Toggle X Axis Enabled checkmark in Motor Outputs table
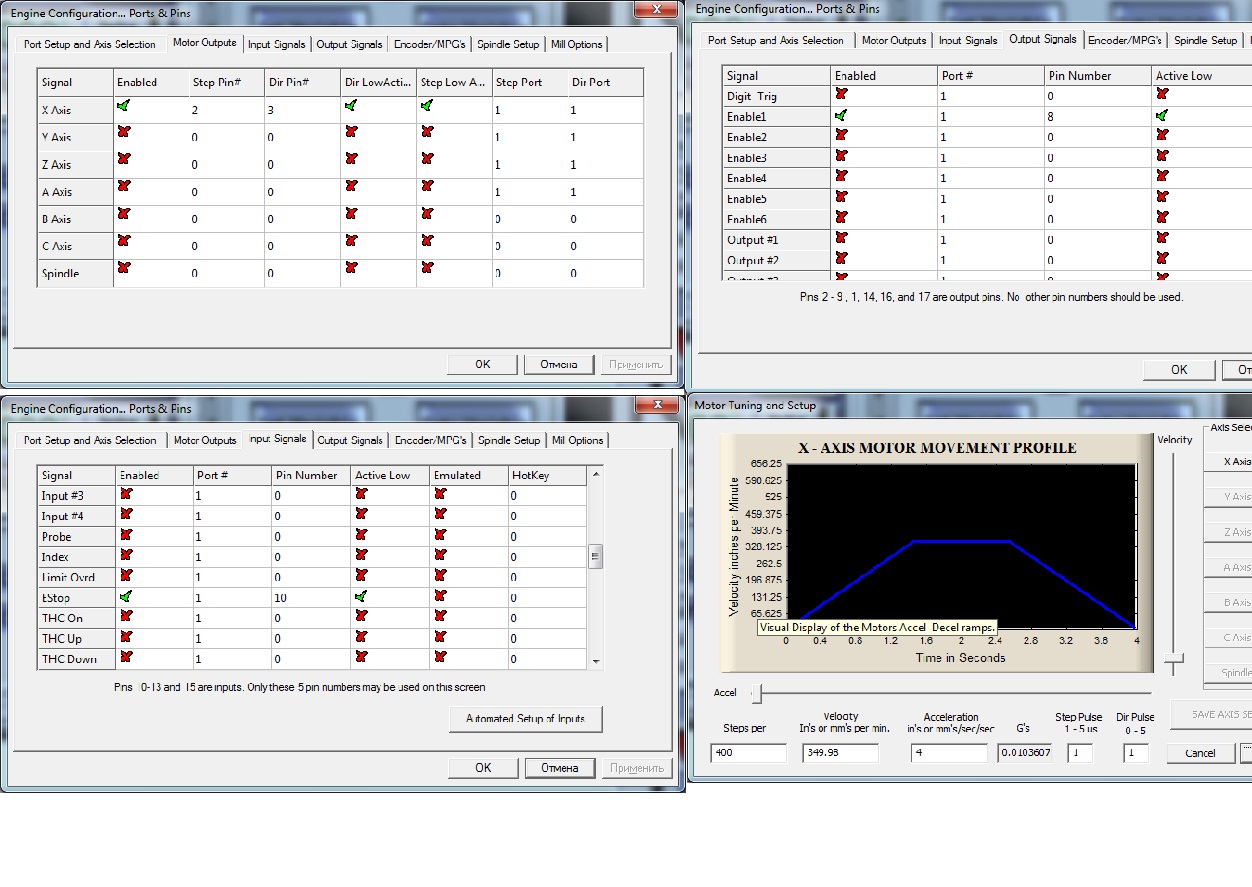Viewport: 1252px width, 887px height. point(123,104)
